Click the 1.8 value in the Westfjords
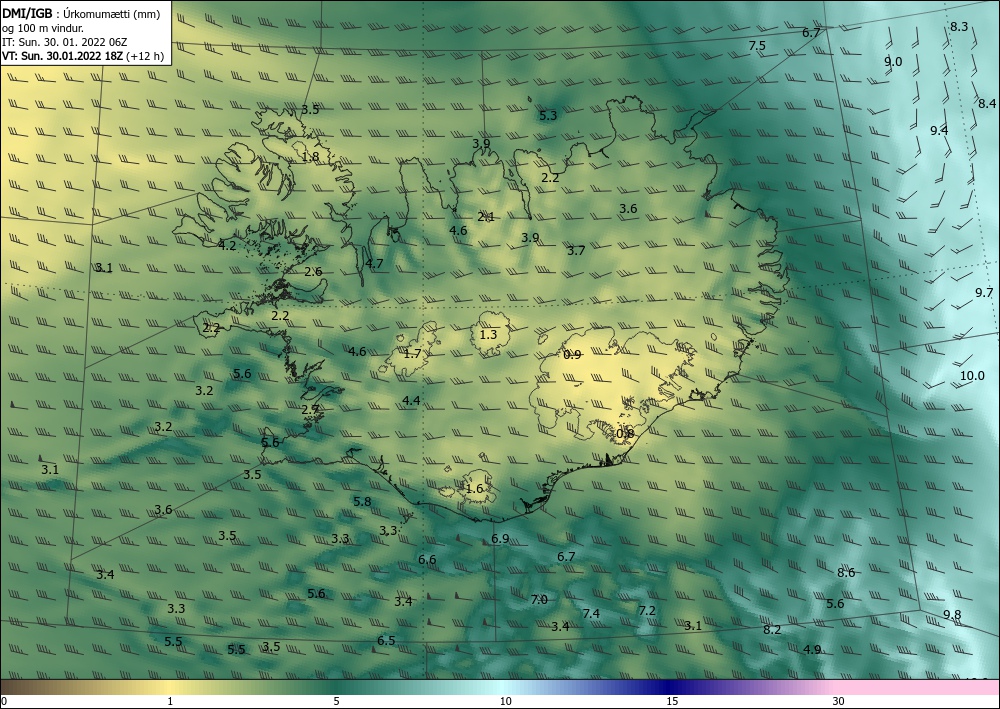The height and width of the screenshot is (709, 1000). click(x=310, y=157)
